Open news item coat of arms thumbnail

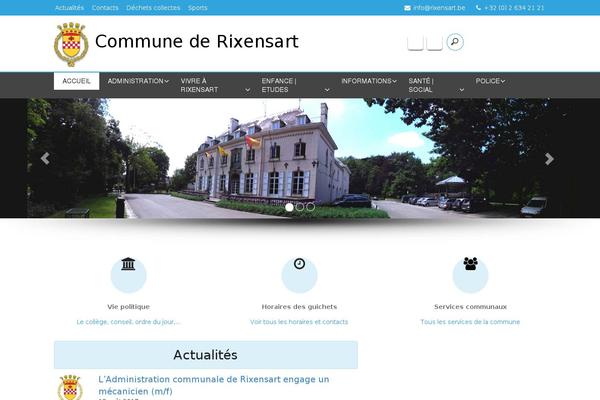pyautogui.click(x=70, y=387)
